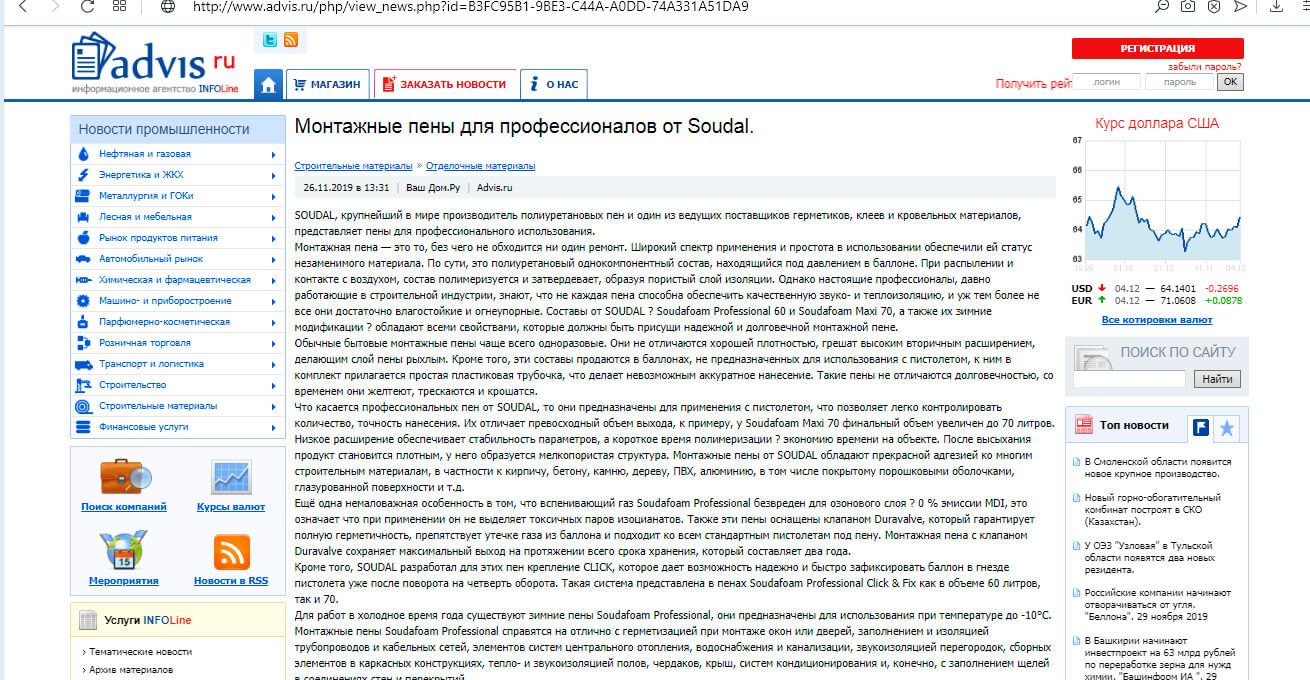Screen dimensions: 1310x680
Task: Expand the 'Нефтяная и газовая' submenu arrow
Action: [x=273, y=154]
